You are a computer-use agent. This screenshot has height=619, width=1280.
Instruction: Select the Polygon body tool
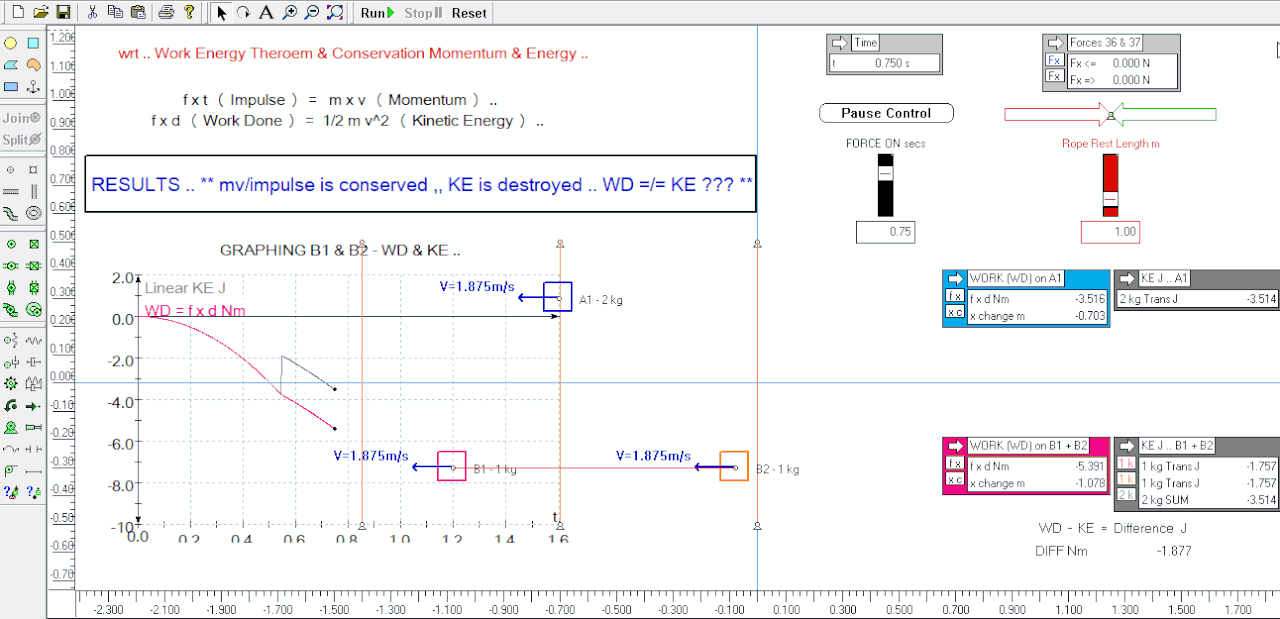12,64
